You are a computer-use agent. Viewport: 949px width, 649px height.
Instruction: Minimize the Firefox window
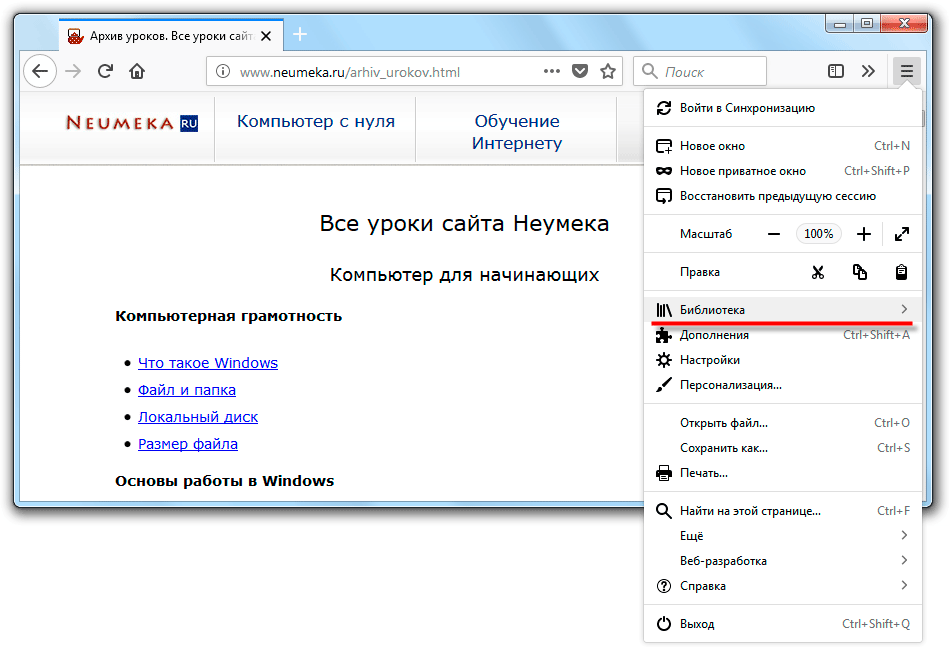point(840,24)
